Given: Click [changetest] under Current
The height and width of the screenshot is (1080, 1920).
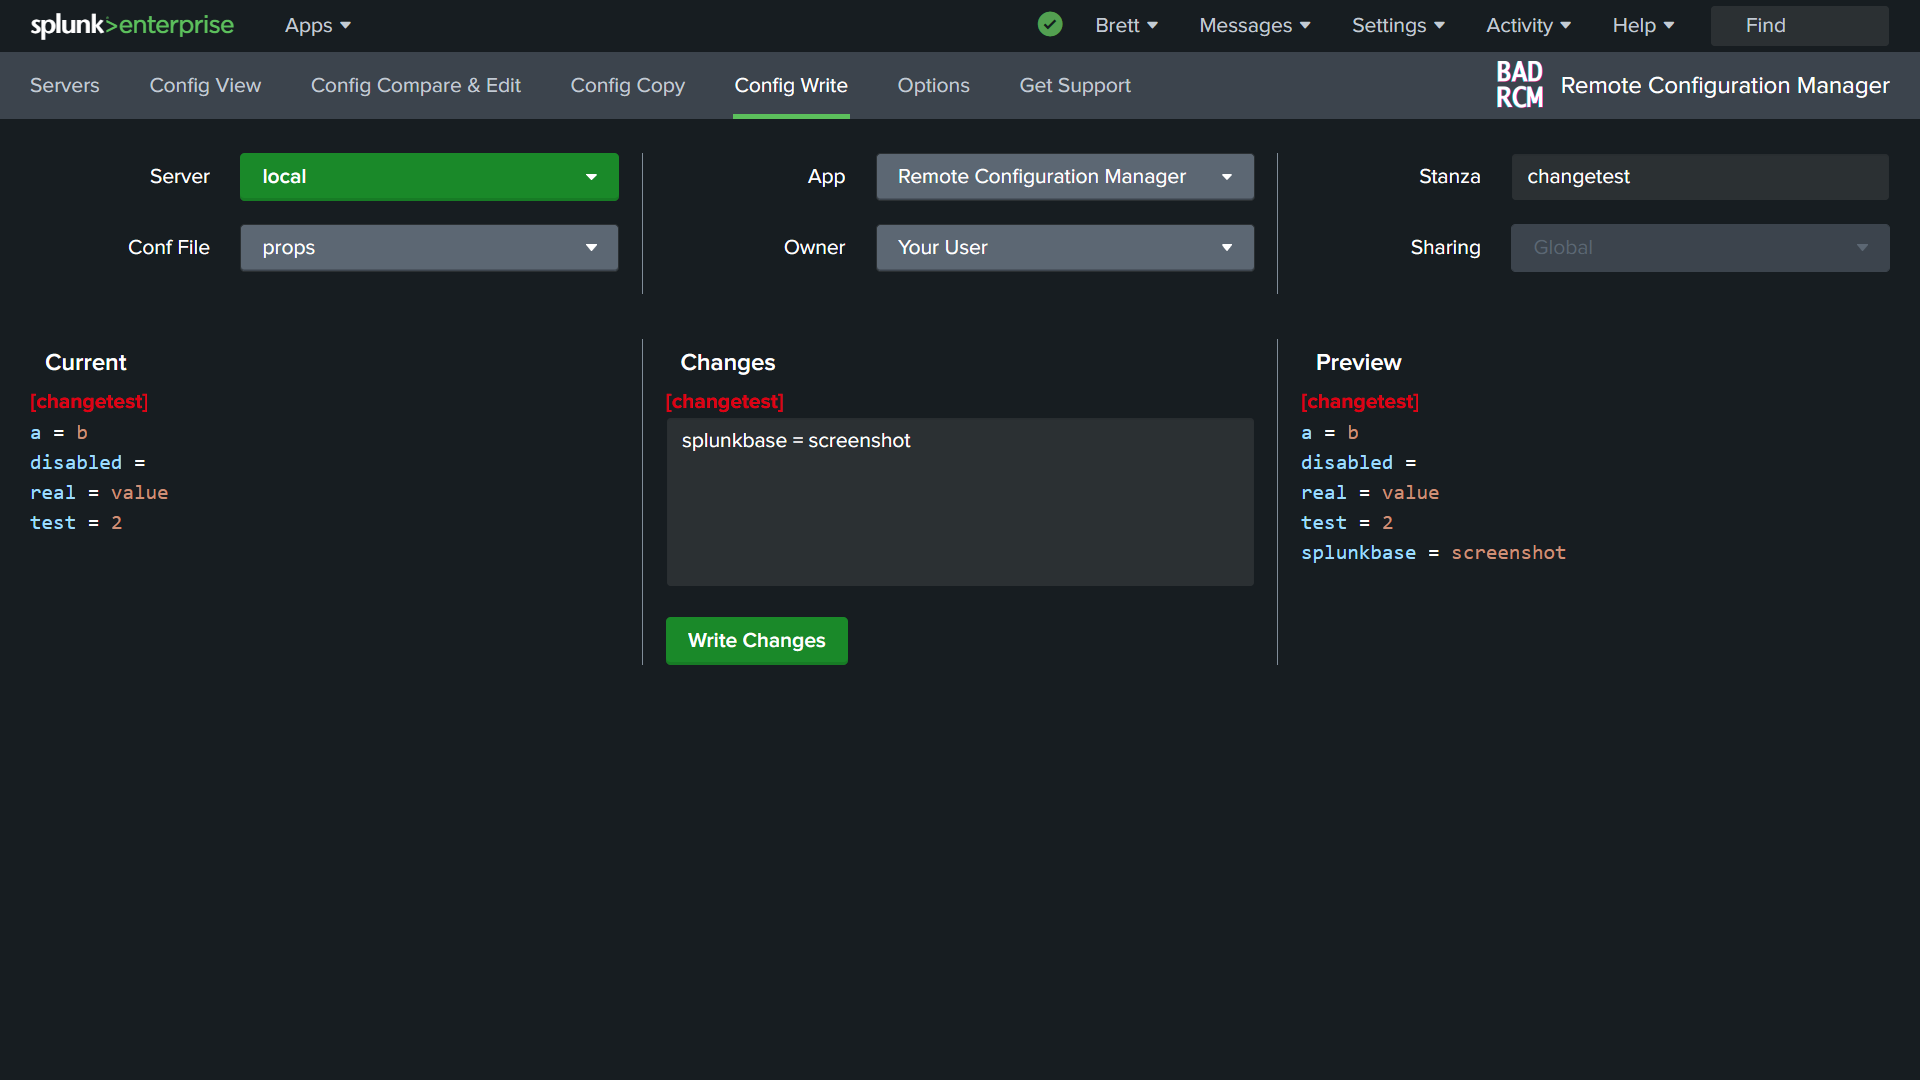Looking at the screenshot, I should click(x=89, y=401).
